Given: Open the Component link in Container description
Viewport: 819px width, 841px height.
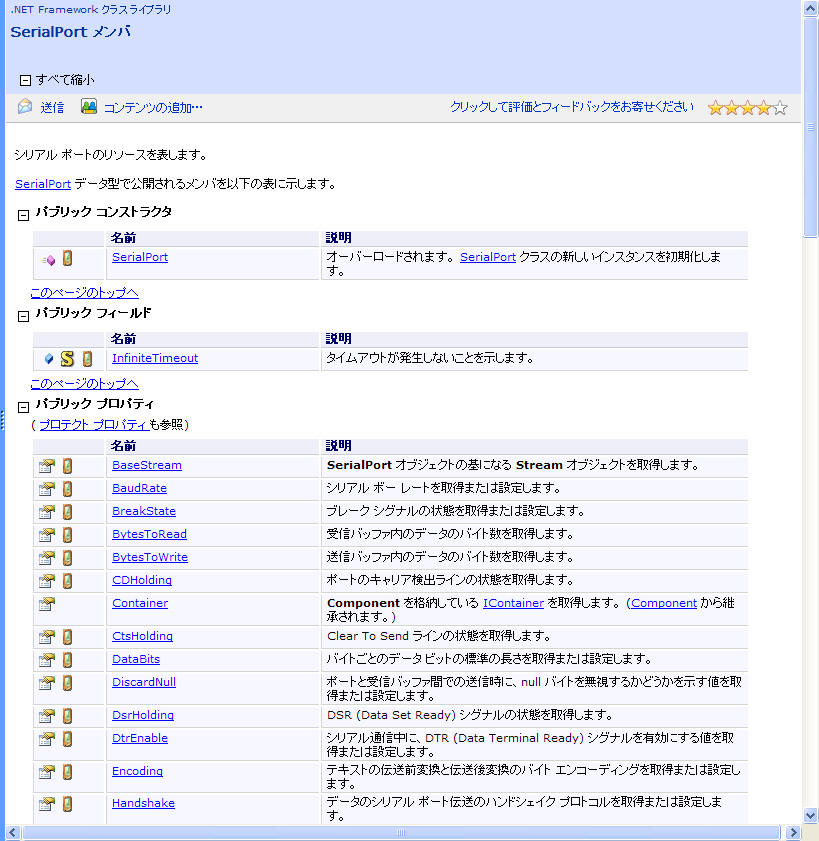Looking at the screenshot, I should pos(664,603).
